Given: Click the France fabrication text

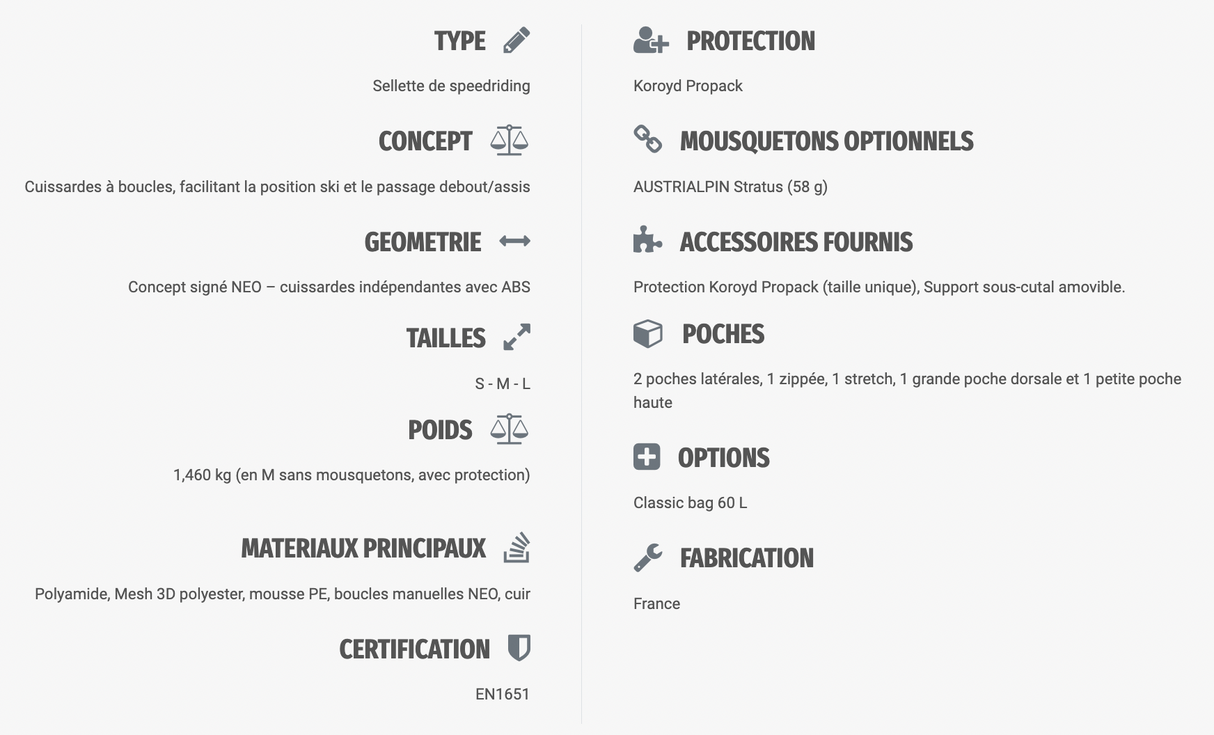Looking at the screenshot, I should (657, 604).
